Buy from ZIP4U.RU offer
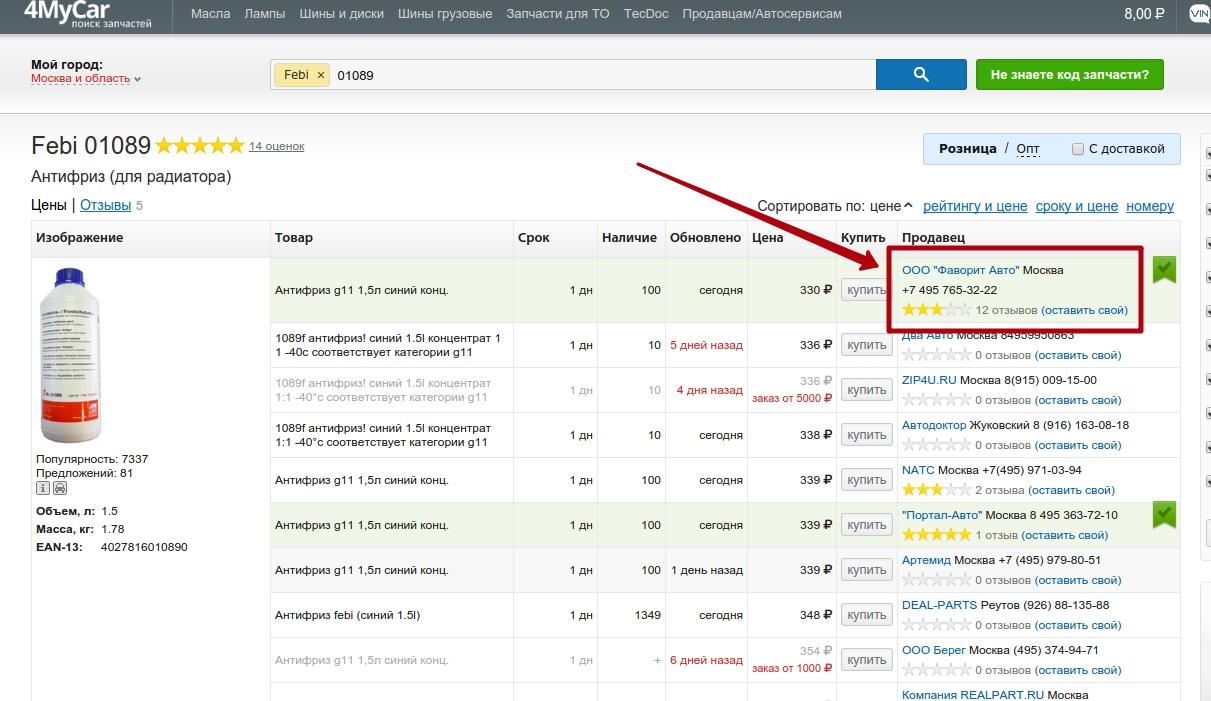1211x701 pixels. click(x=865, y=390)
